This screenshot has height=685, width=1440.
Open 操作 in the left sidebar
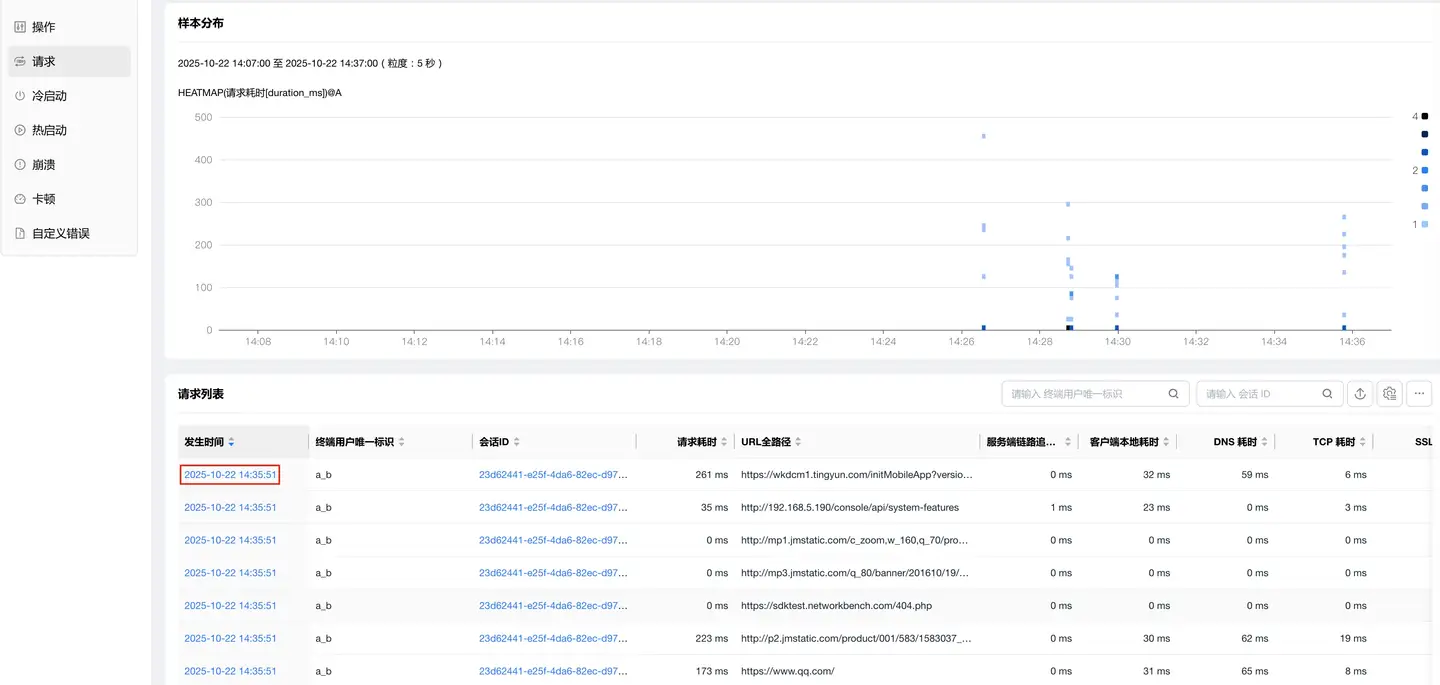click(x=43, y=27)
